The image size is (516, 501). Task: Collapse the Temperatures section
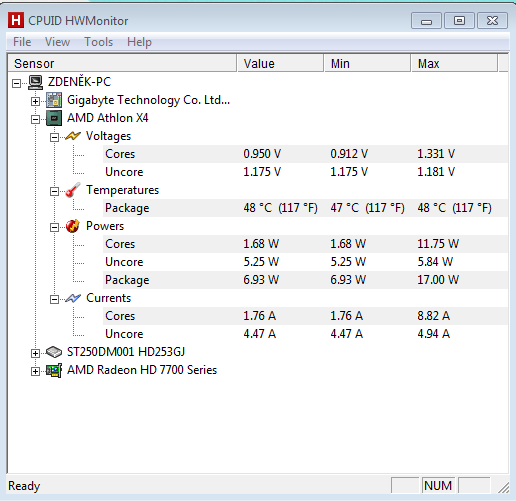54,191
